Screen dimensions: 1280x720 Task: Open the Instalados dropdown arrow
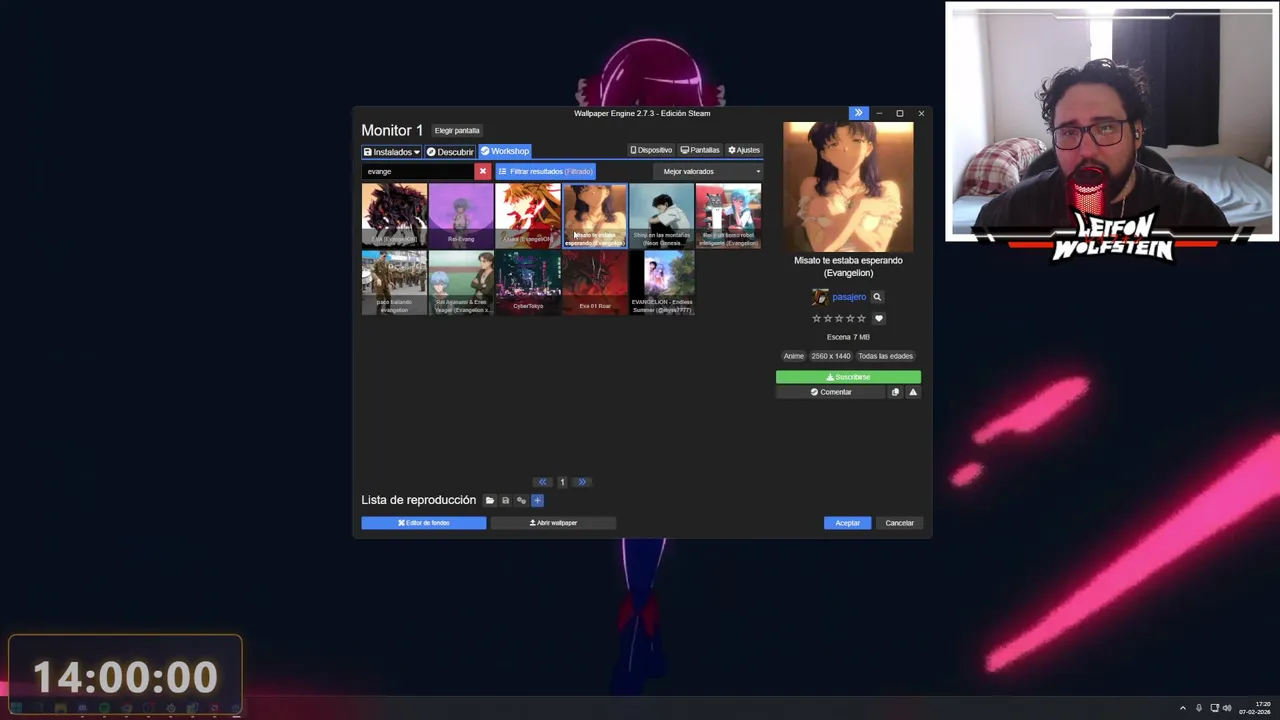[416, 152]
